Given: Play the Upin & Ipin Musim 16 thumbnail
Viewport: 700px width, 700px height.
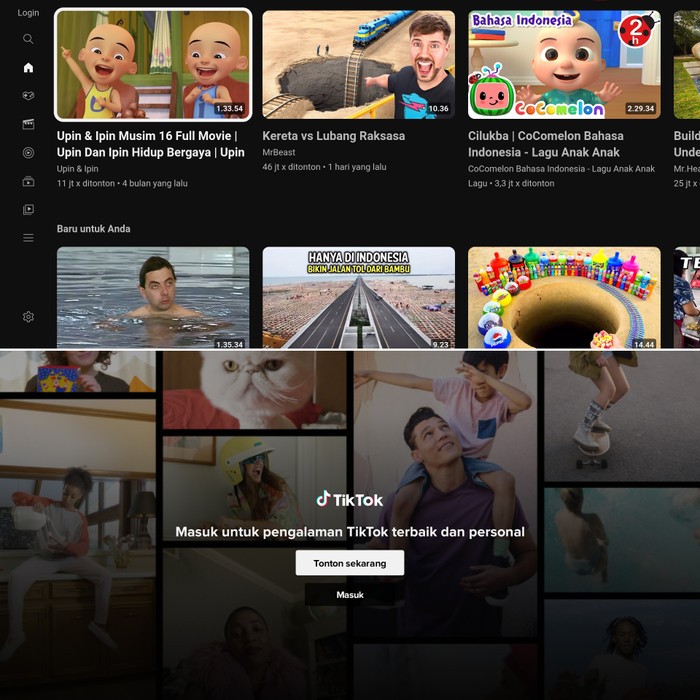Looking at the screenshot, I should (153, 65).
